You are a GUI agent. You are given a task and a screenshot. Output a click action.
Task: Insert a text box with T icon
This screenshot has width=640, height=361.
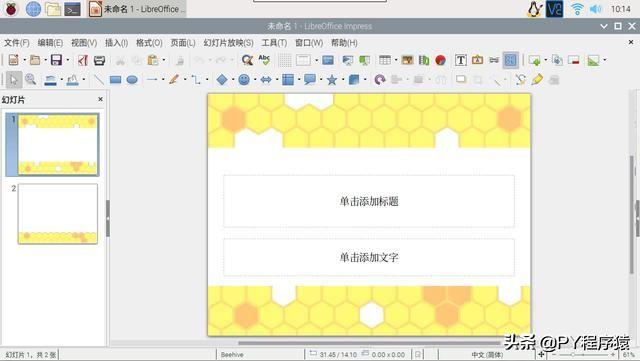[461, 60]
